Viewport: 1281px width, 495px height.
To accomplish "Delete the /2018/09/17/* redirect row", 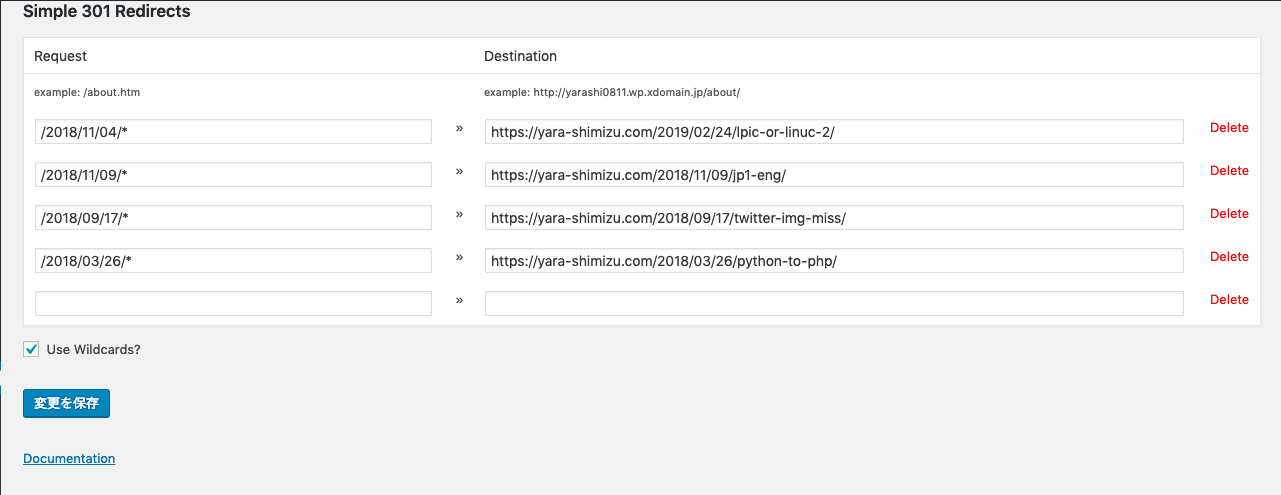I will (1229, 214).
